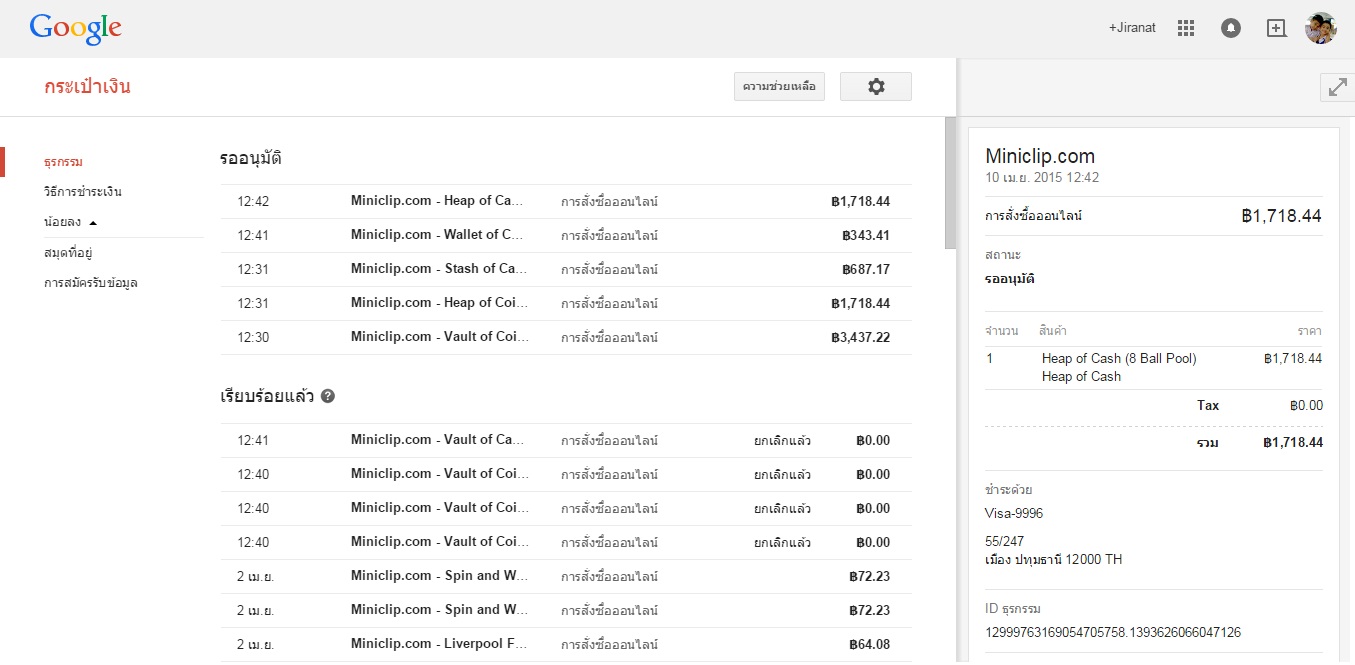Select ธุรกรรม in the sidebar
The width and height of the screenshot is (1355, 665).
coord(63,162)
